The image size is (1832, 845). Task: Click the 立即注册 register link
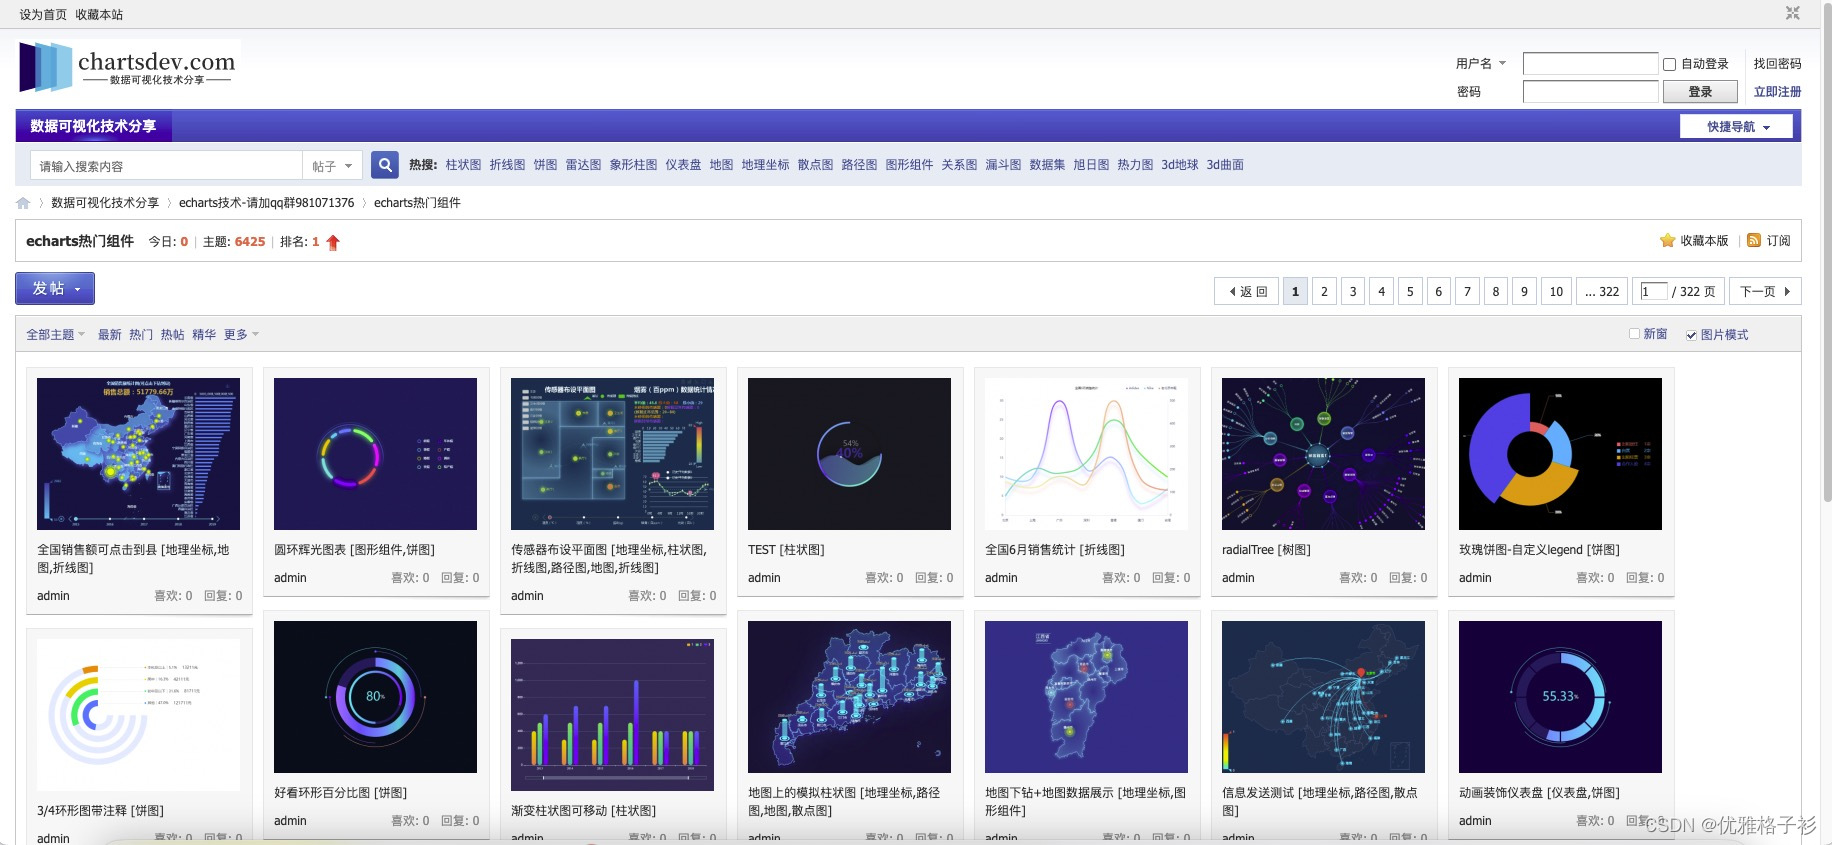point(1777,91)
